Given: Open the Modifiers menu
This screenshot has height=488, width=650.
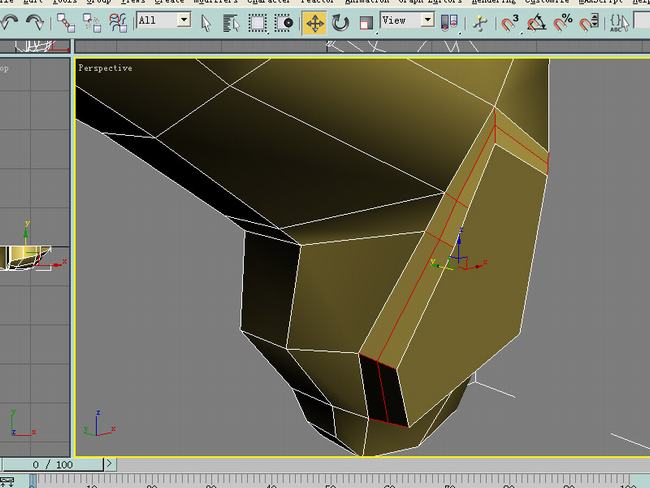Looking at the screenshot, I should (x=215, y=2).
